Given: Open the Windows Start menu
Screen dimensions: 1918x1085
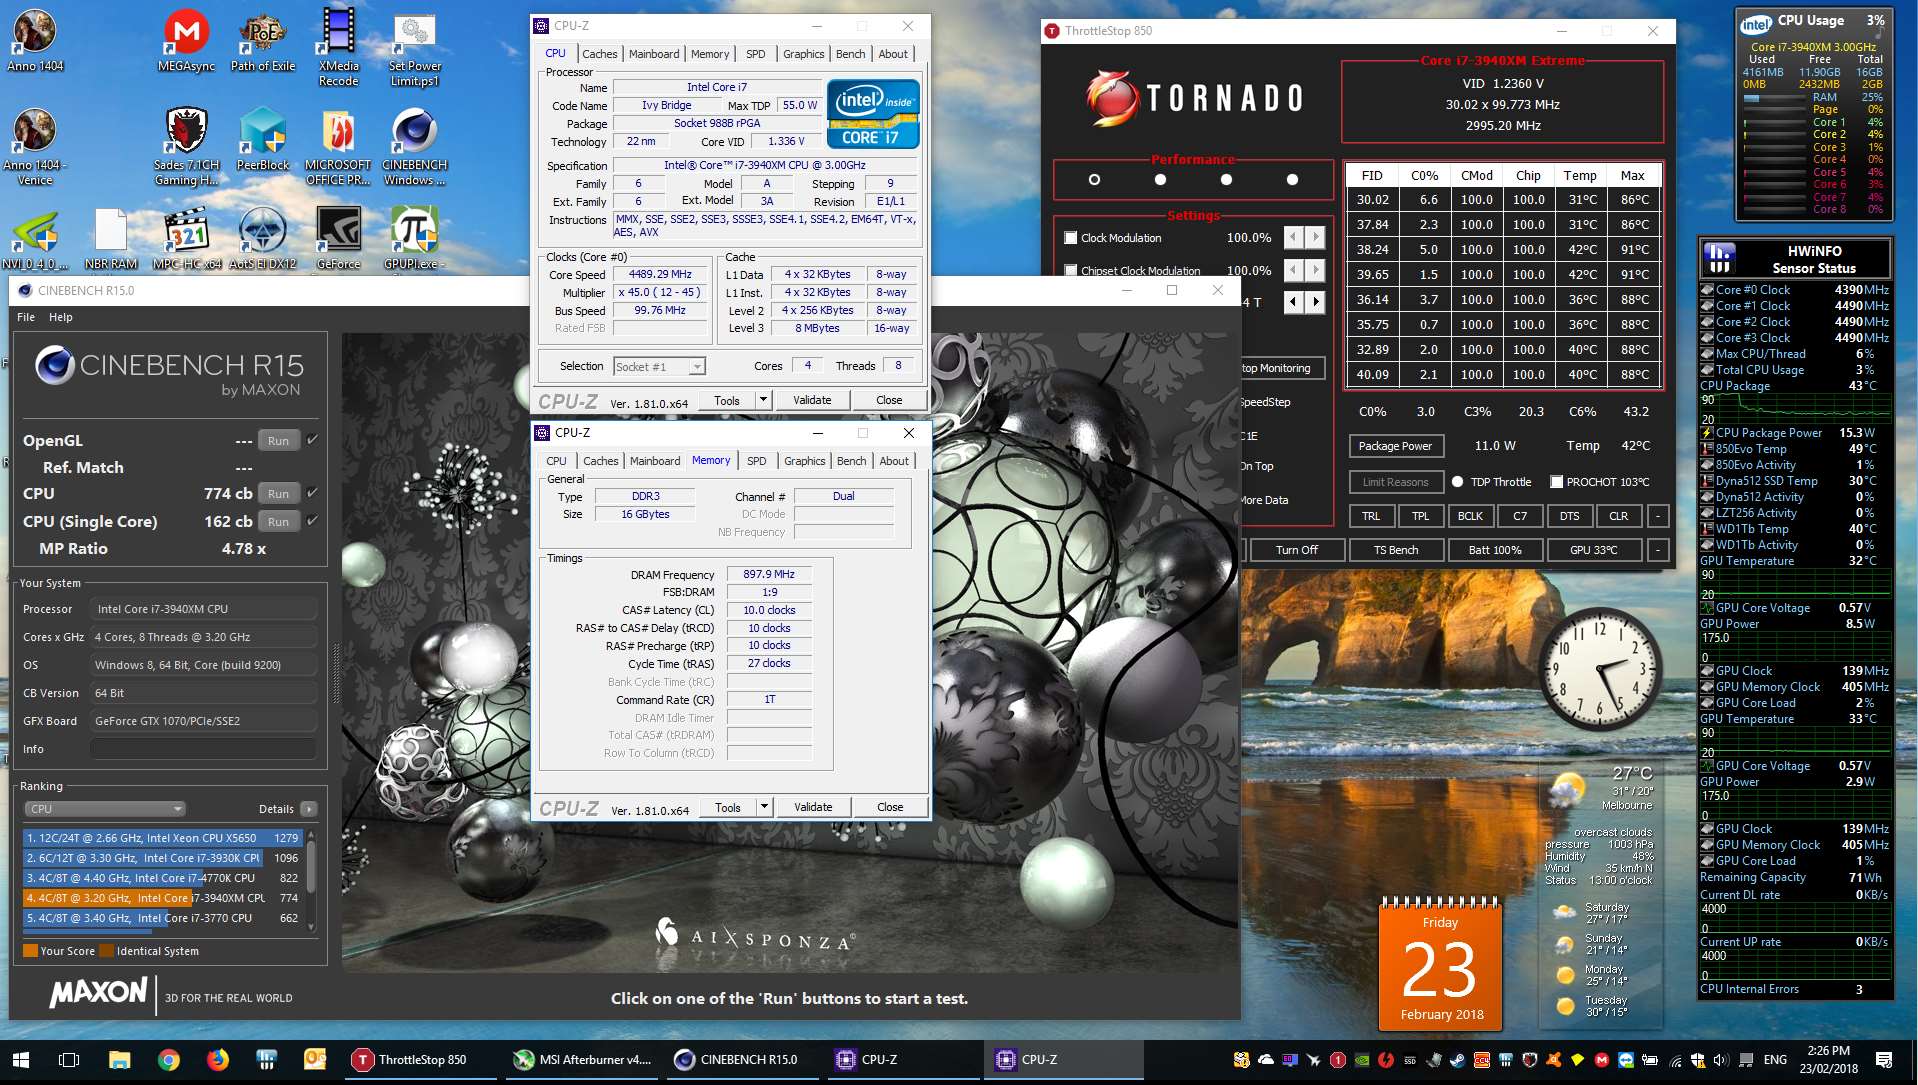Looking at the screenshot, I should tap(21, 1060).
